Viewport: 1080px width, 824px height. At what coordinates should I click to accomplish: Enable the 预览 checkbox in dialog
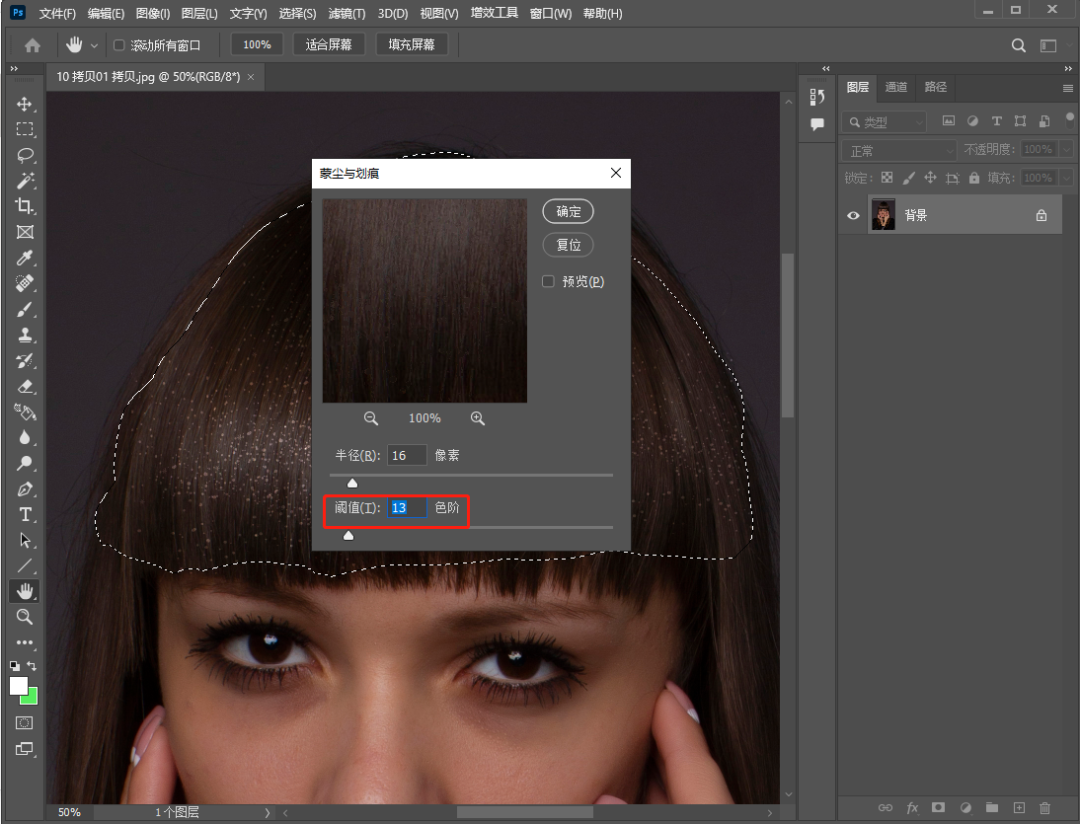point(548,282)
